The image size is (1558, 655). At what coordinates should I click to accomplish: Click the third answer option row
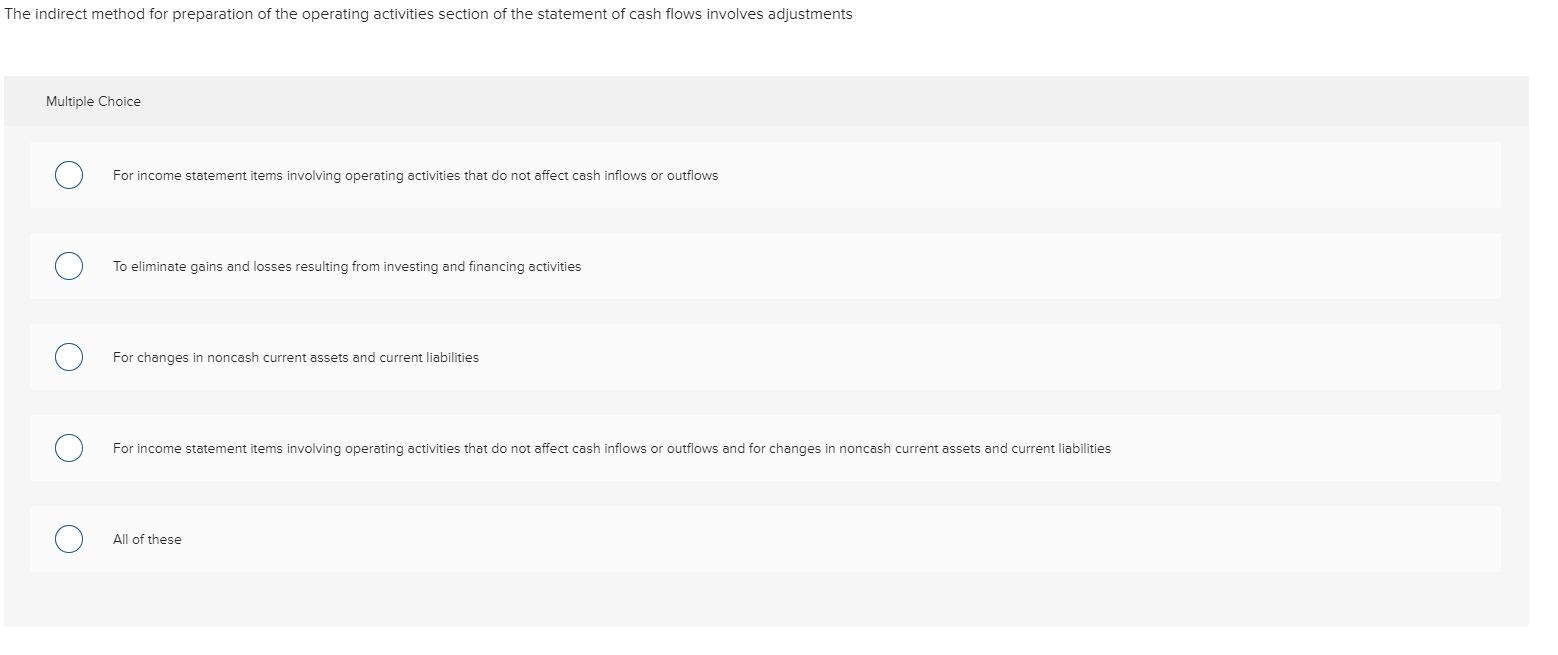pos(767,357)
